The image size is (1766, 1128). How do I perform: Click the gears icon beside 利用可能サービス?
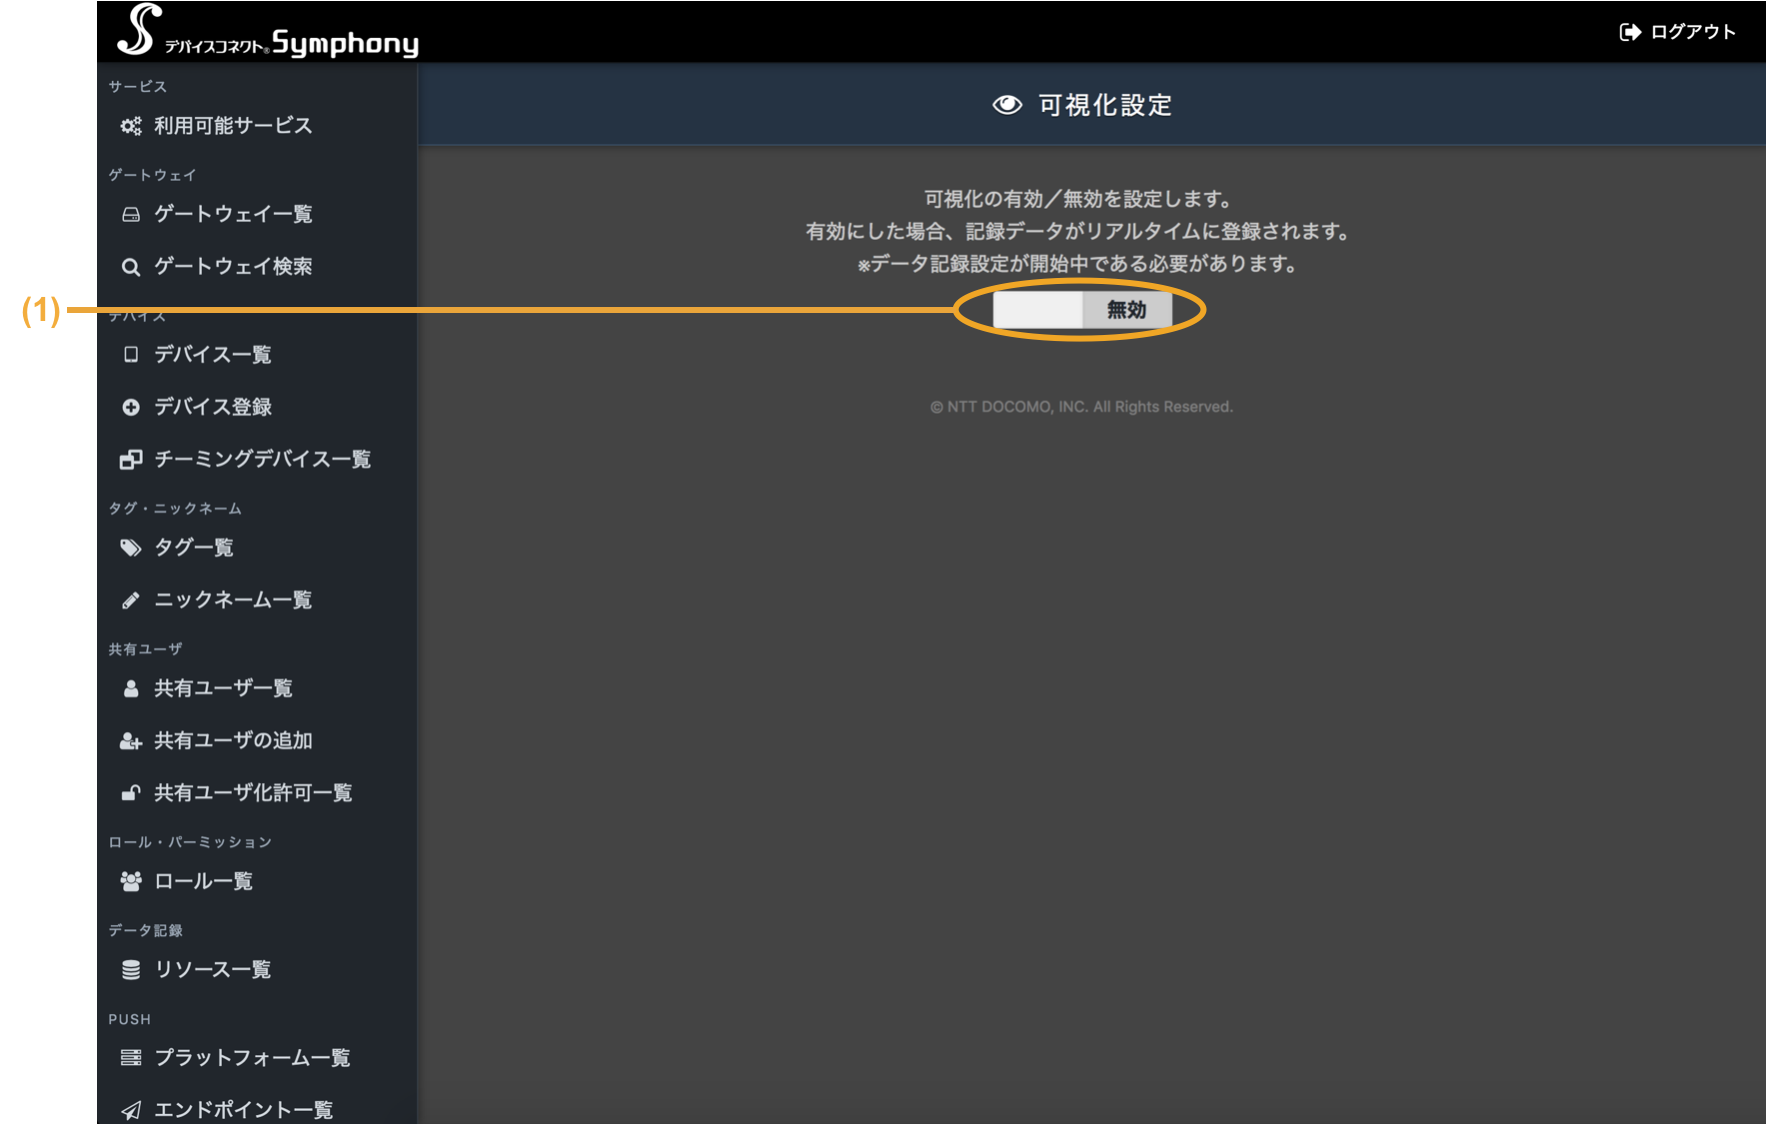pos(131,126)
